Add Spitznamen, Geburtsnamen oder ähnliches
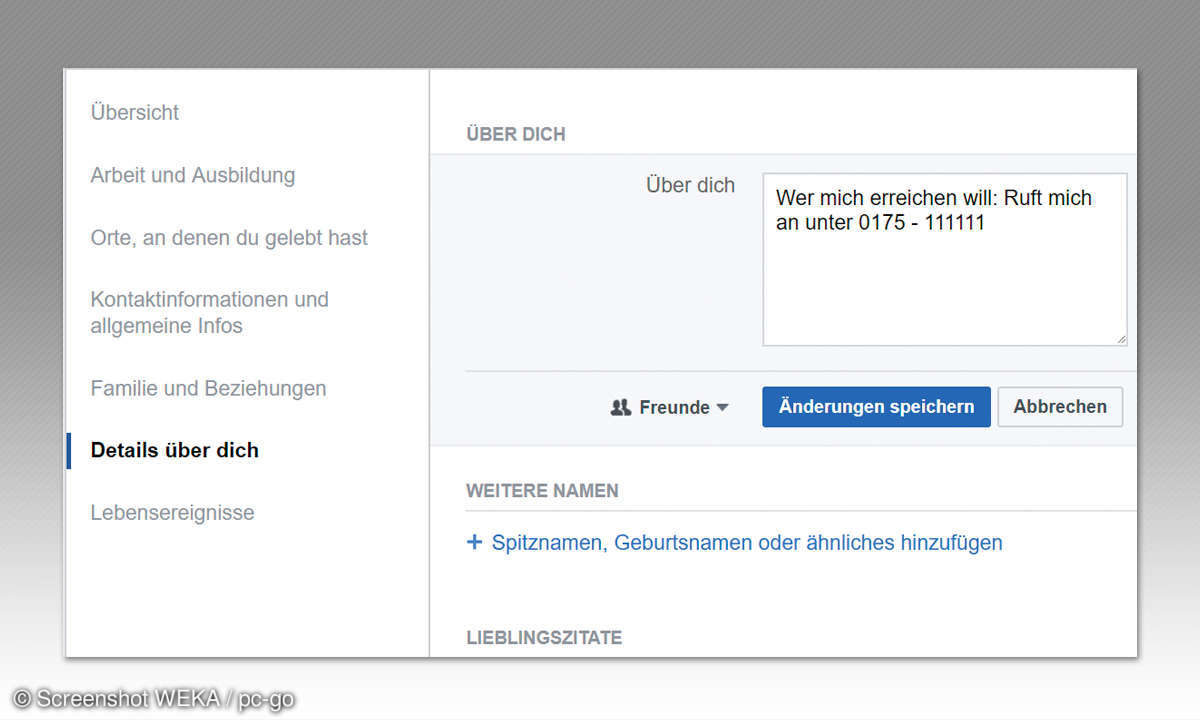This screenshot has height=720, width=1200. 746,543
